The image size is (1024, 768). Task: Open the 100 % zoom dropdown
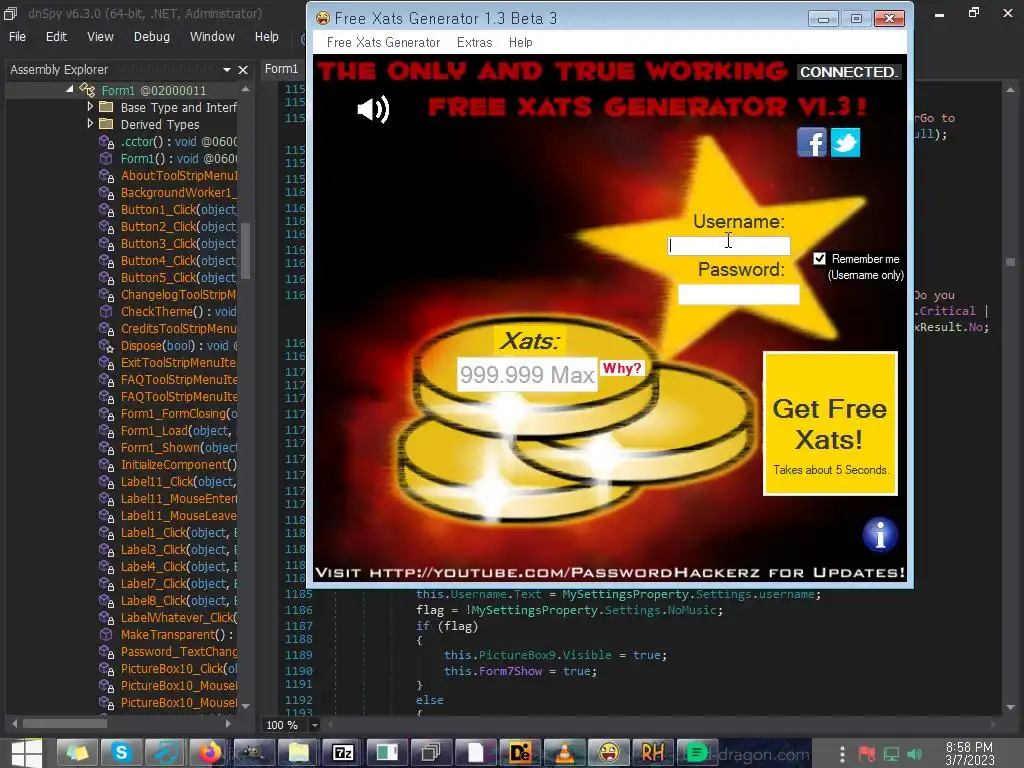click(315, 725)
